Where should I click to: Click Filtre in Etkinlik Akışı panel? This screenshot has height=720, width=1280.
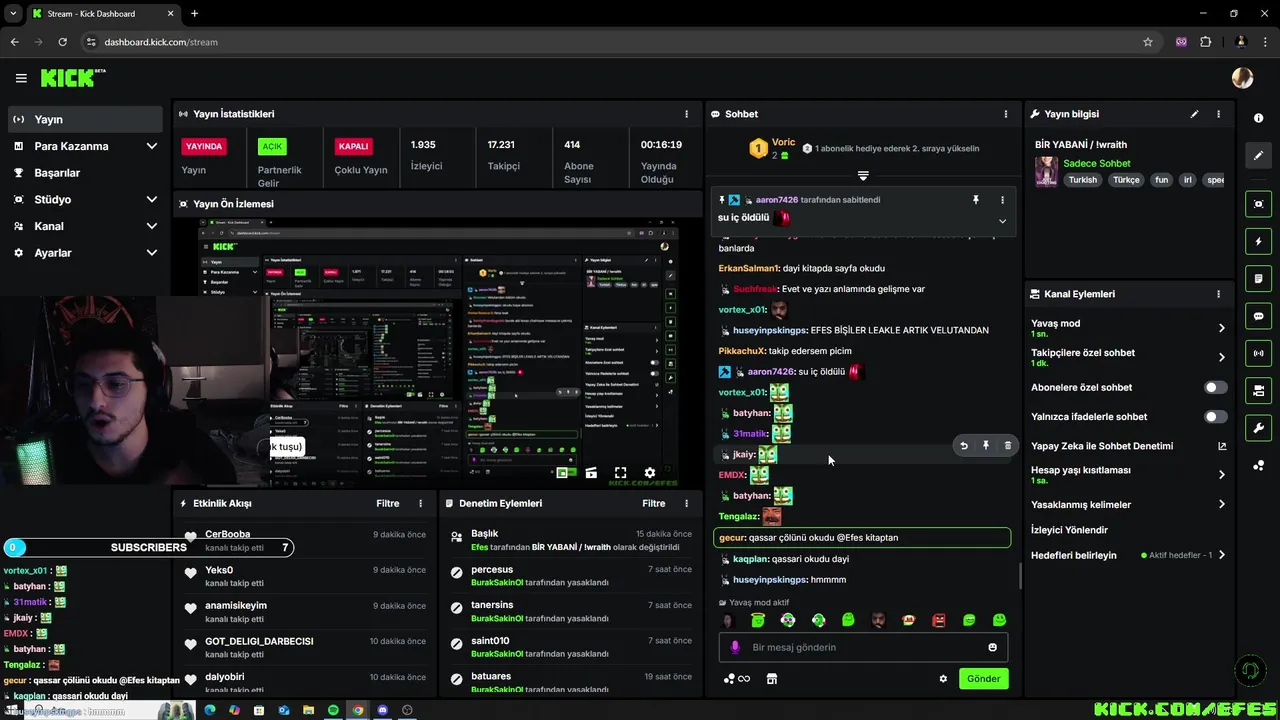[x=387, y=503]
